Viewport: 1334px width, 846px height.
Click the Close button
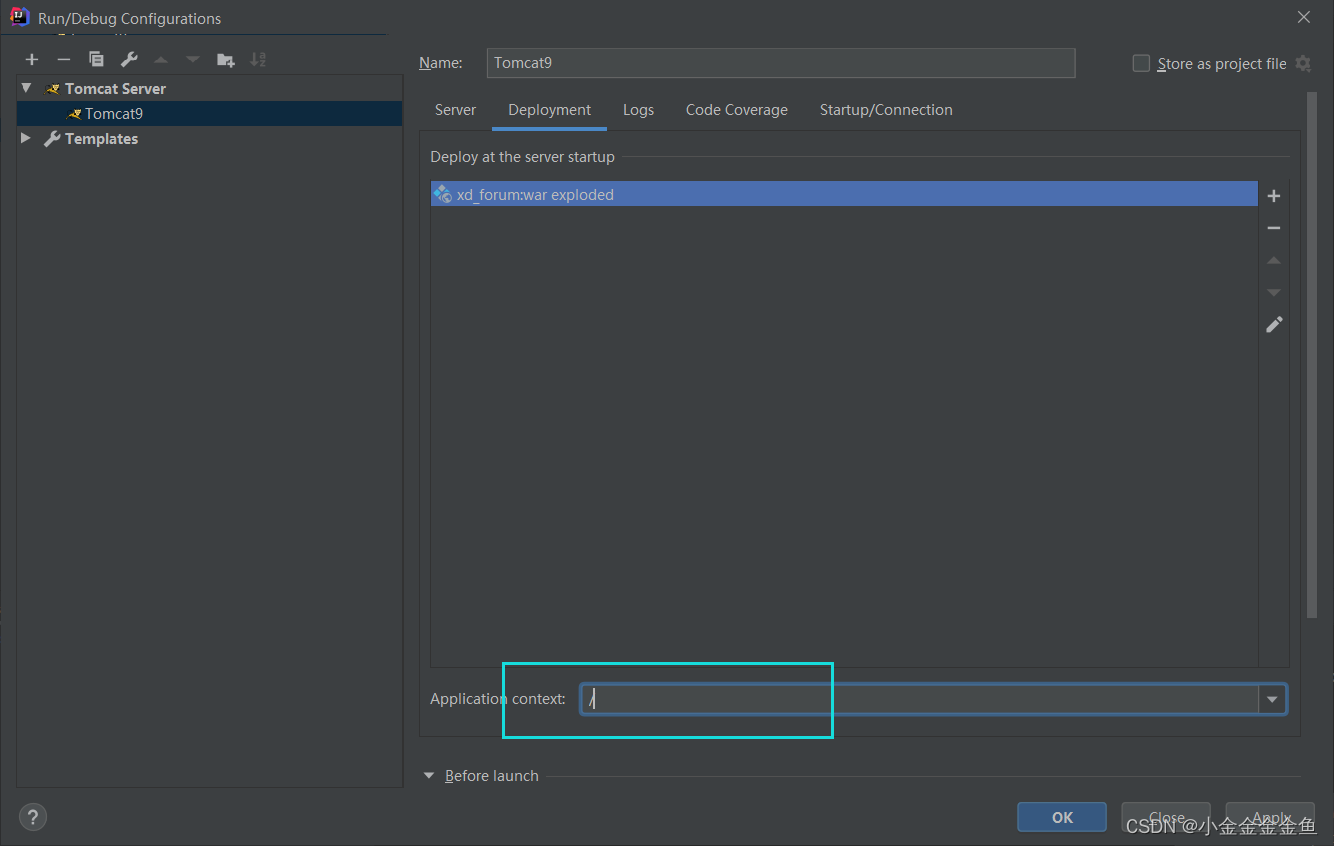1166,817
